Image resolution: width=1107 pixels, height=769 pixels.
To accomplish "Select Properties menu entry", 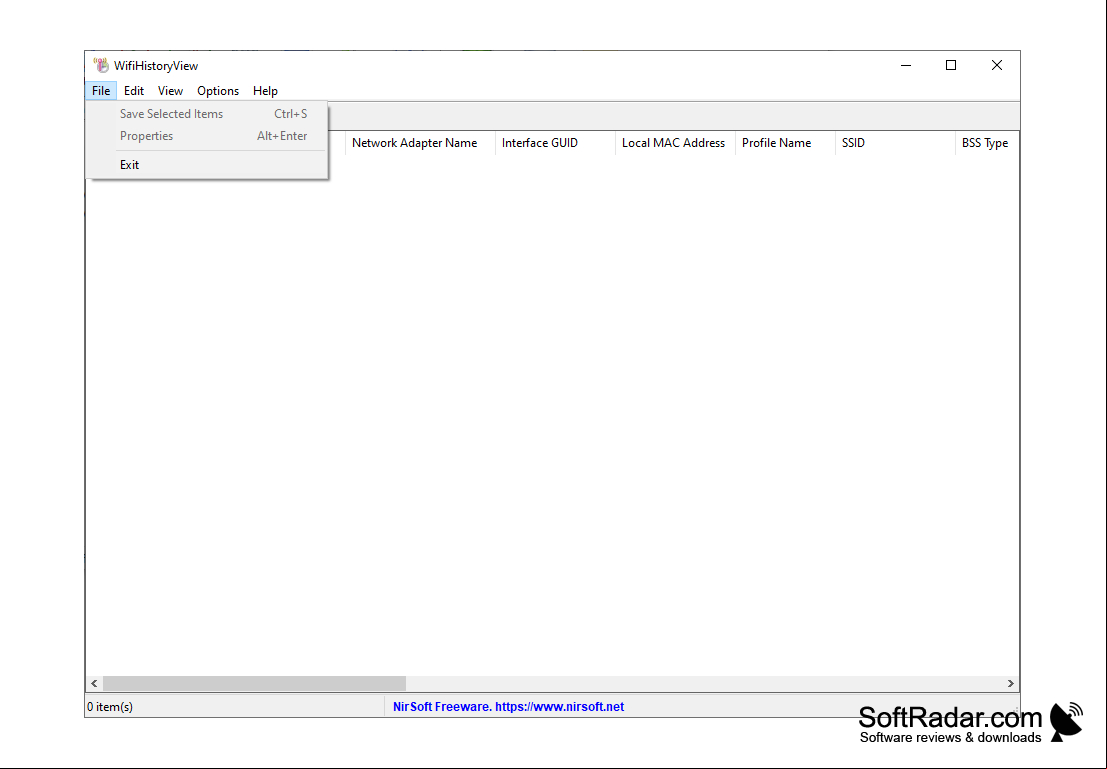I will (x=207, y=136).
